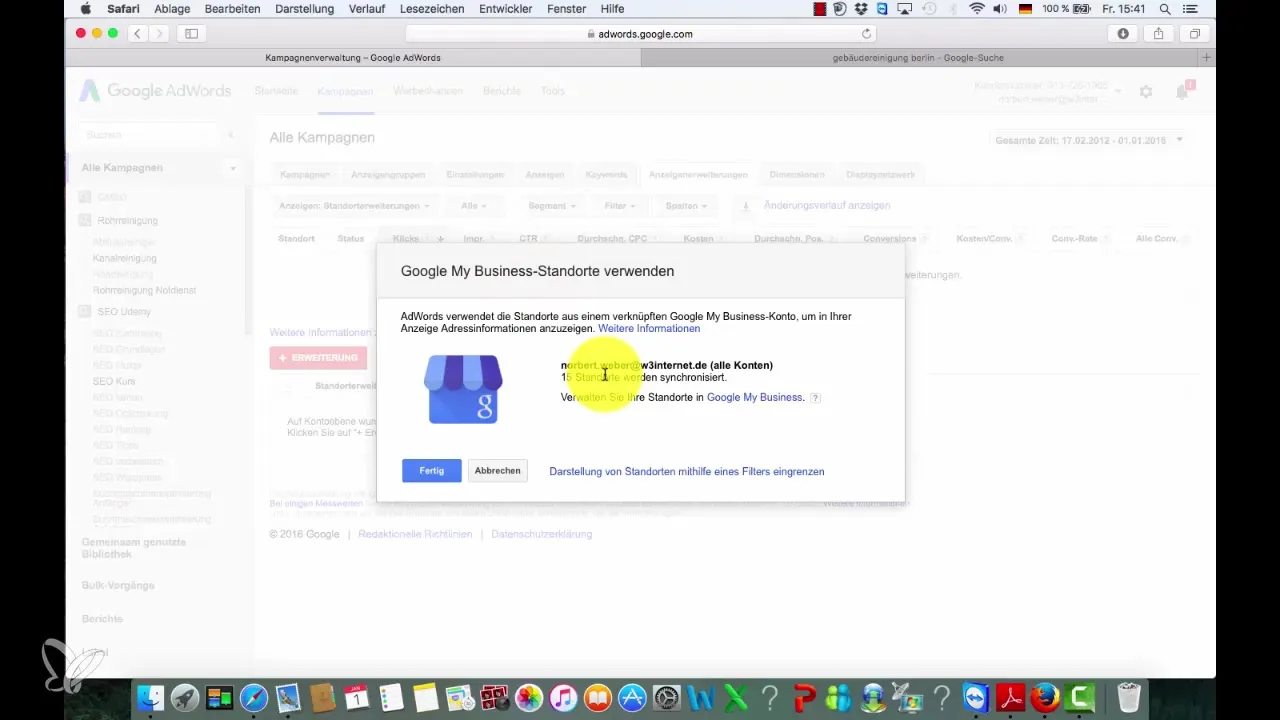Select the Anzeigenerweiterungen tab
The width and height of the screenshot is (1280, 720).
pos(698,174)
